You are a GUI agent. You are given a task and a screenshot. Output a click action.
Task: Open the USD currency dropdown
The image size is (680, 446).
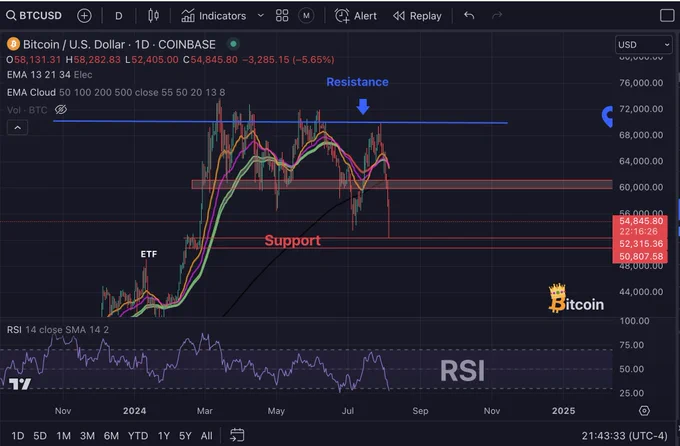click(x=644, y=45)
